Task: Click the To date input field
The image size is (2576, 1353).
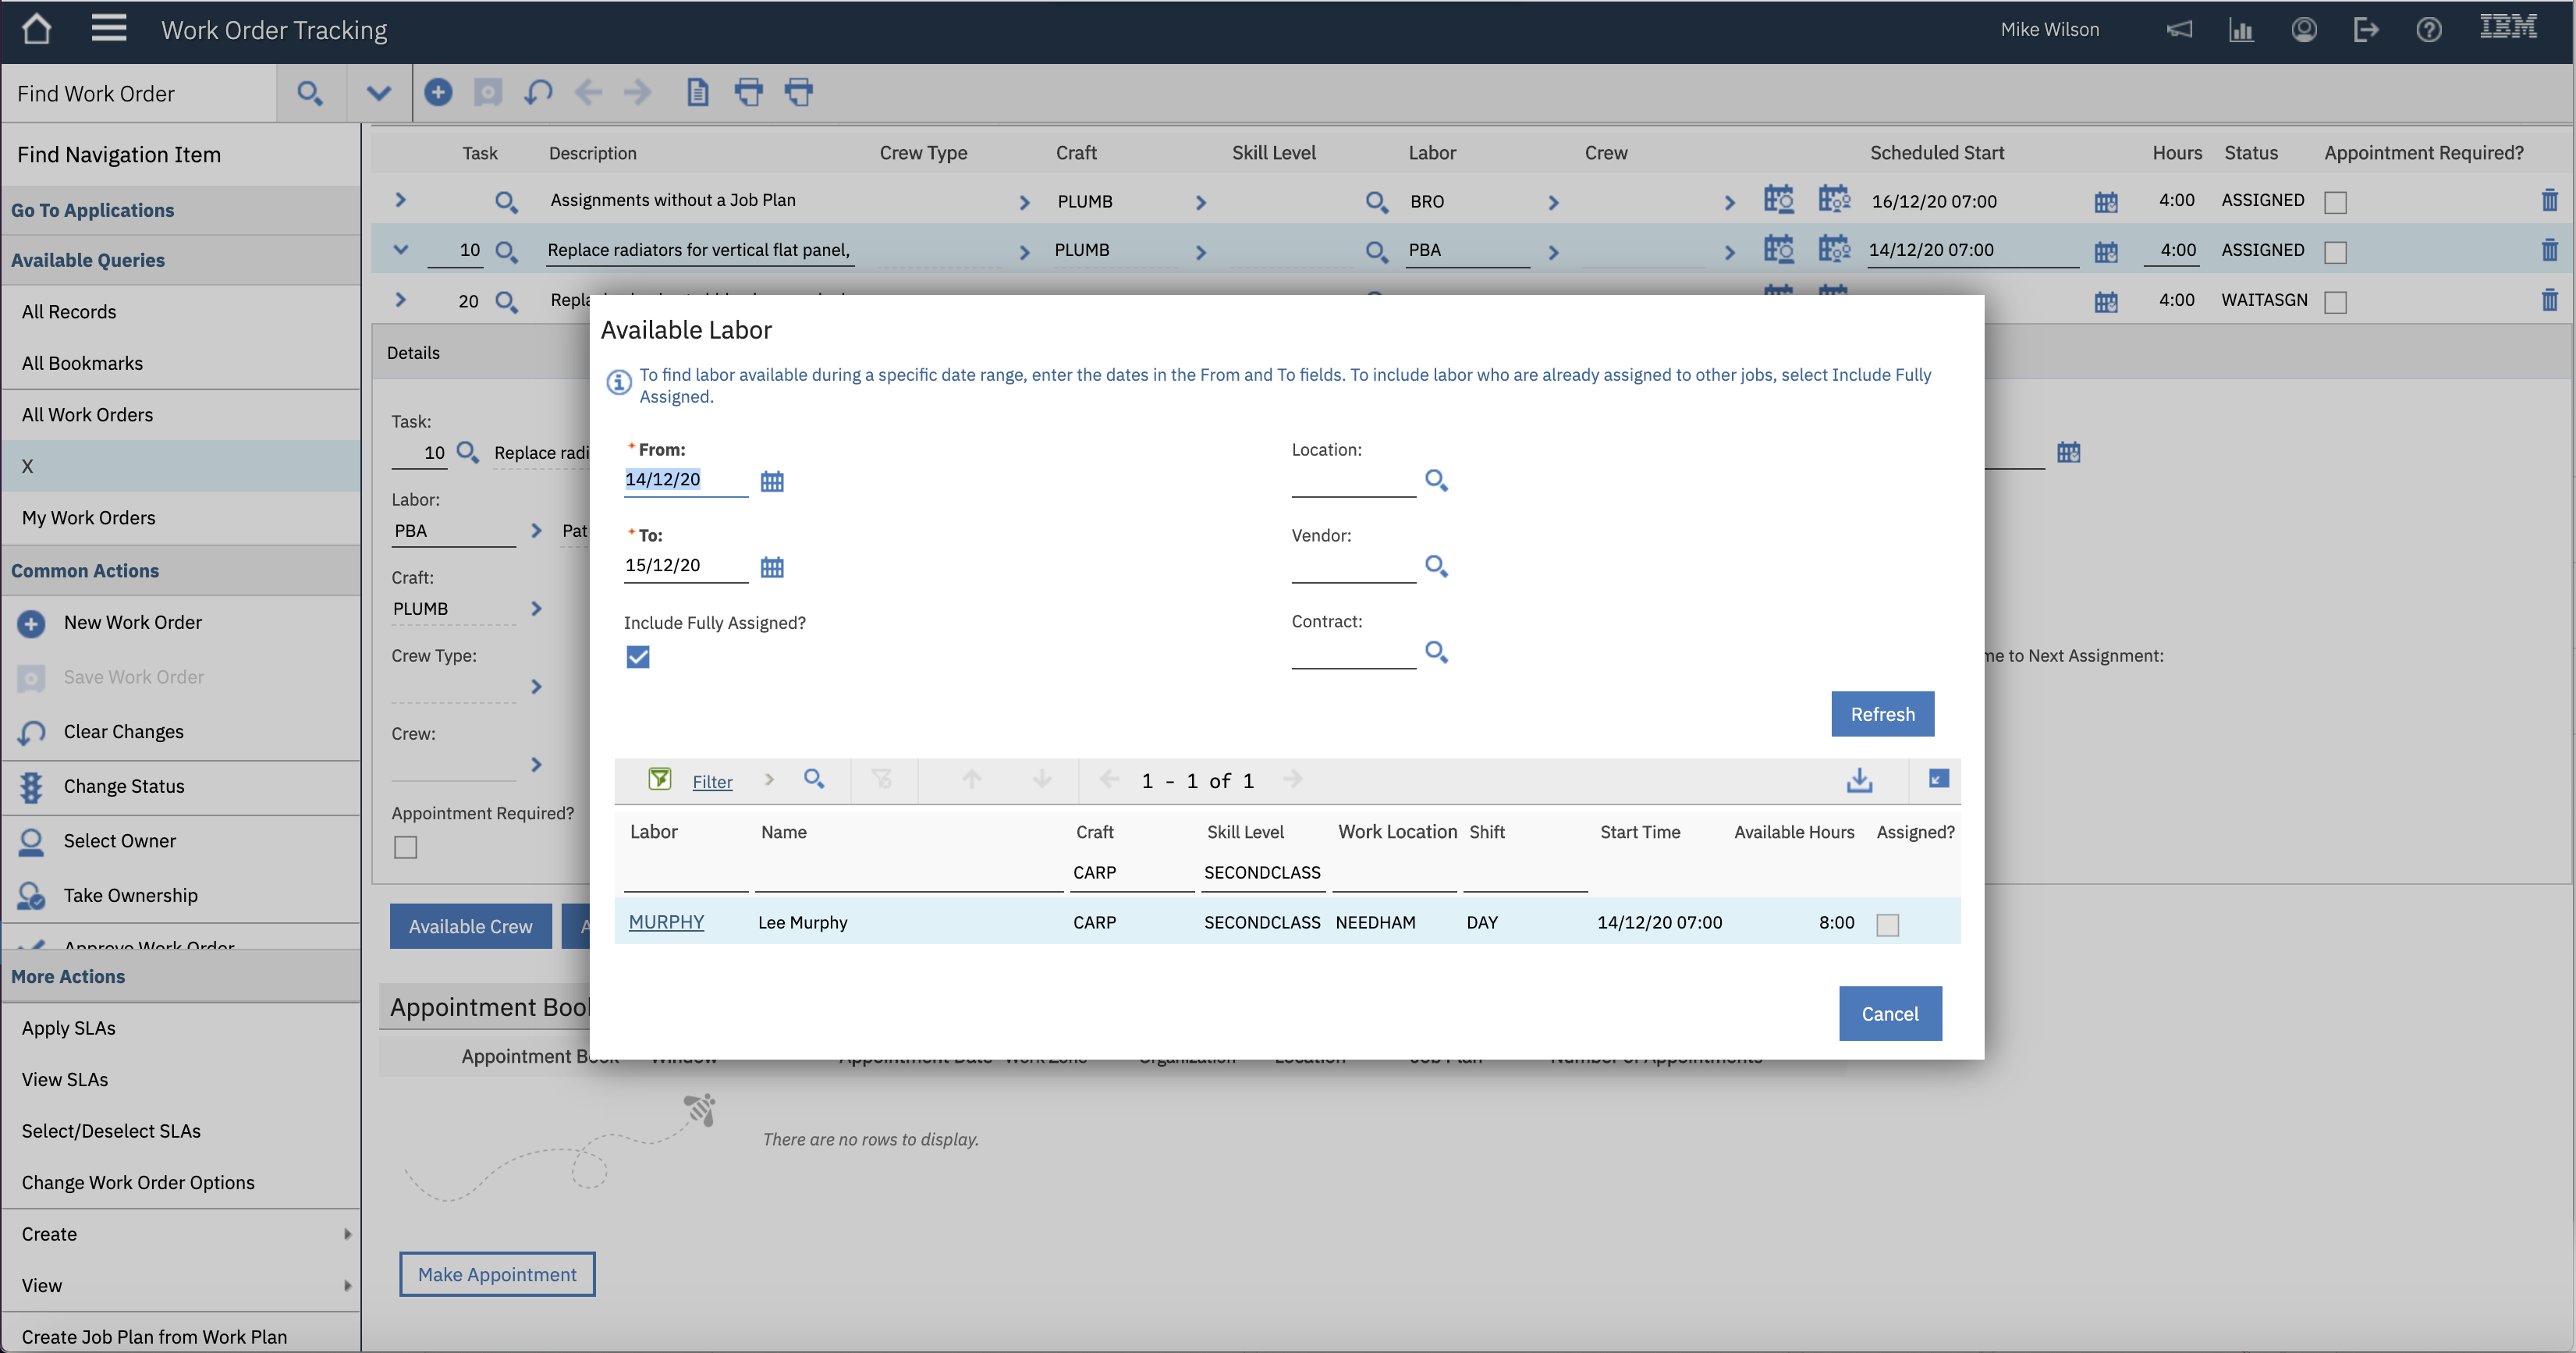Action: [x=684, y=565]
